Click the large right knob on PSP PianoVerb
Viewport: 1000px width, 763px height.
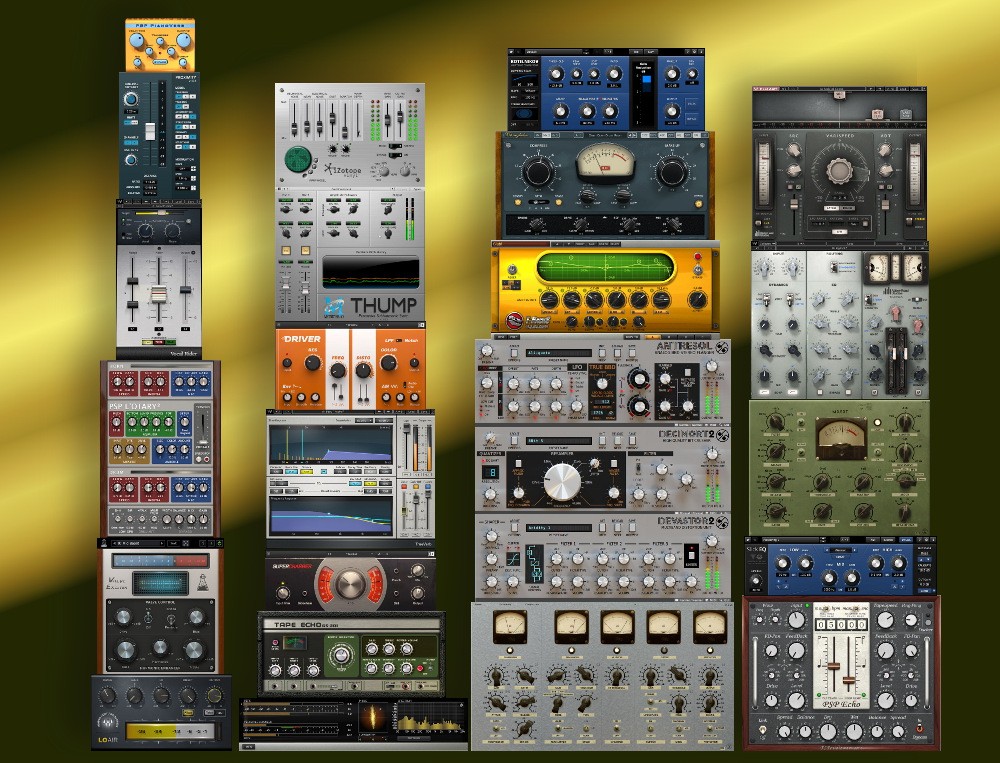[x=184, y=41]
